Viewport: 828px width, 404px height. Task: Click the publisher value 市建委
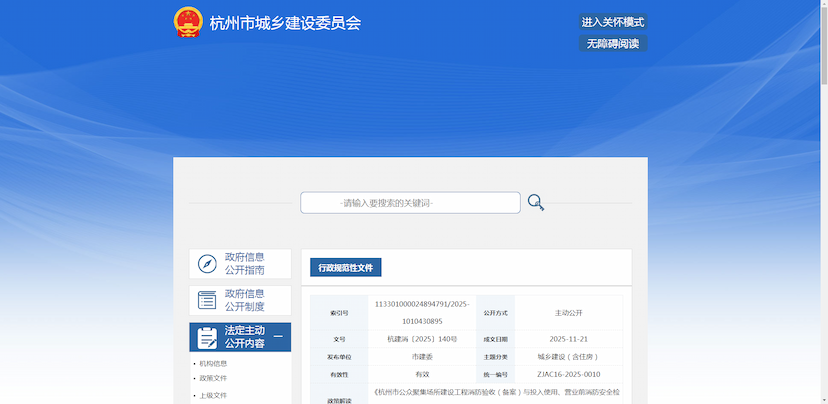pyautogui.click(x=422, y=356)
